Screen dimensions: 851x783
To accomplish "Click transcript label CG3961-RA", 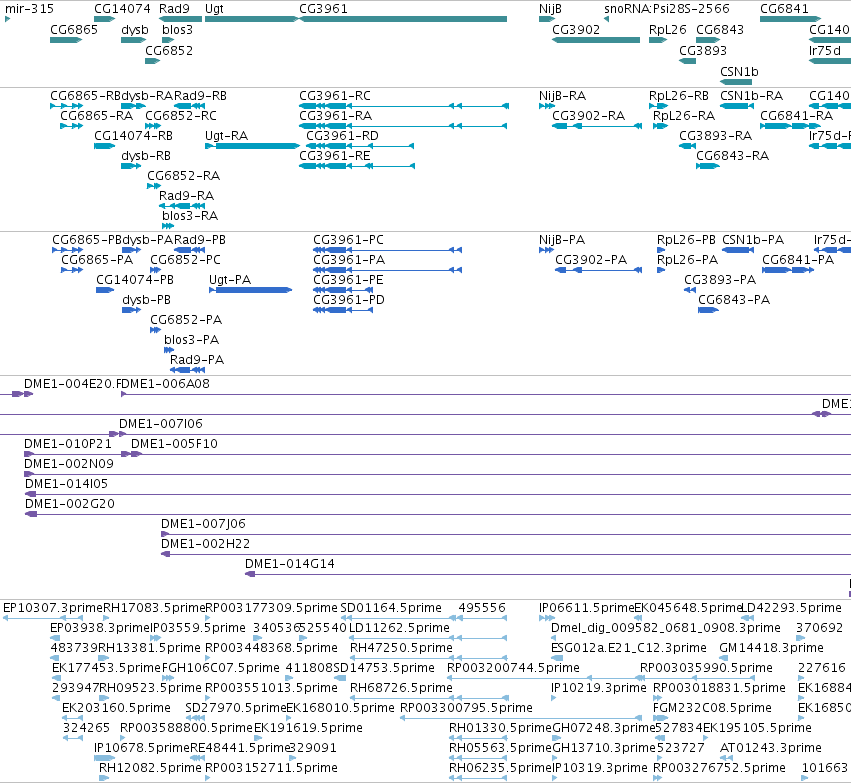I will (335, 116).
